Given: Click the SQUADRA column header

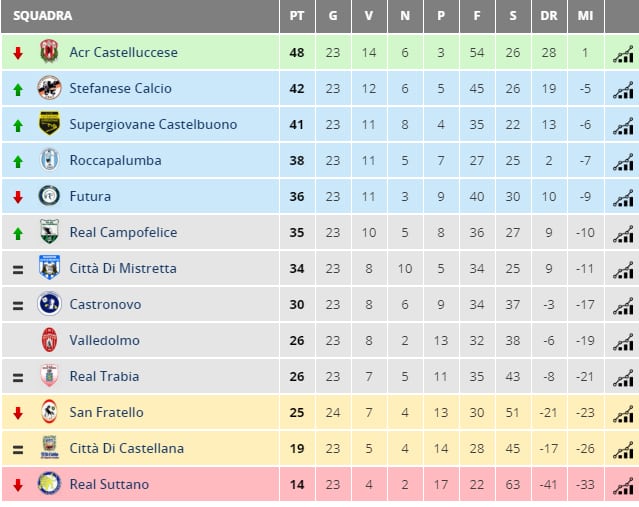Looking at the screenshot, I should (42, 16).
